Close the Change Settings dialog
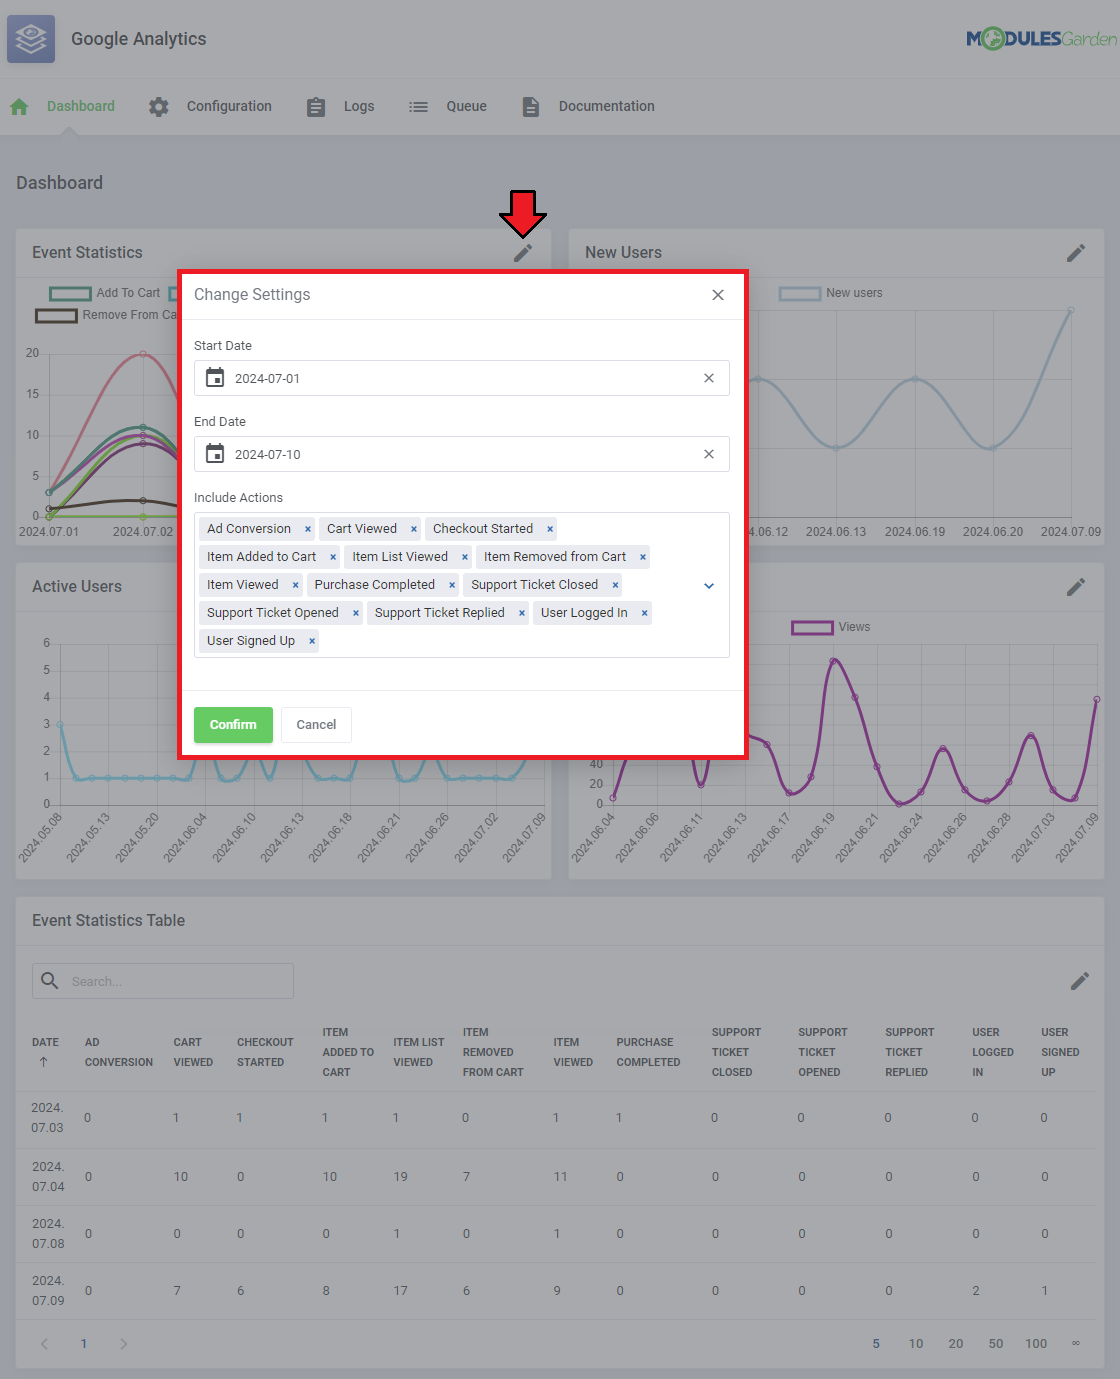Screen dimensions: 1120x1379 (x=718, y=295)
